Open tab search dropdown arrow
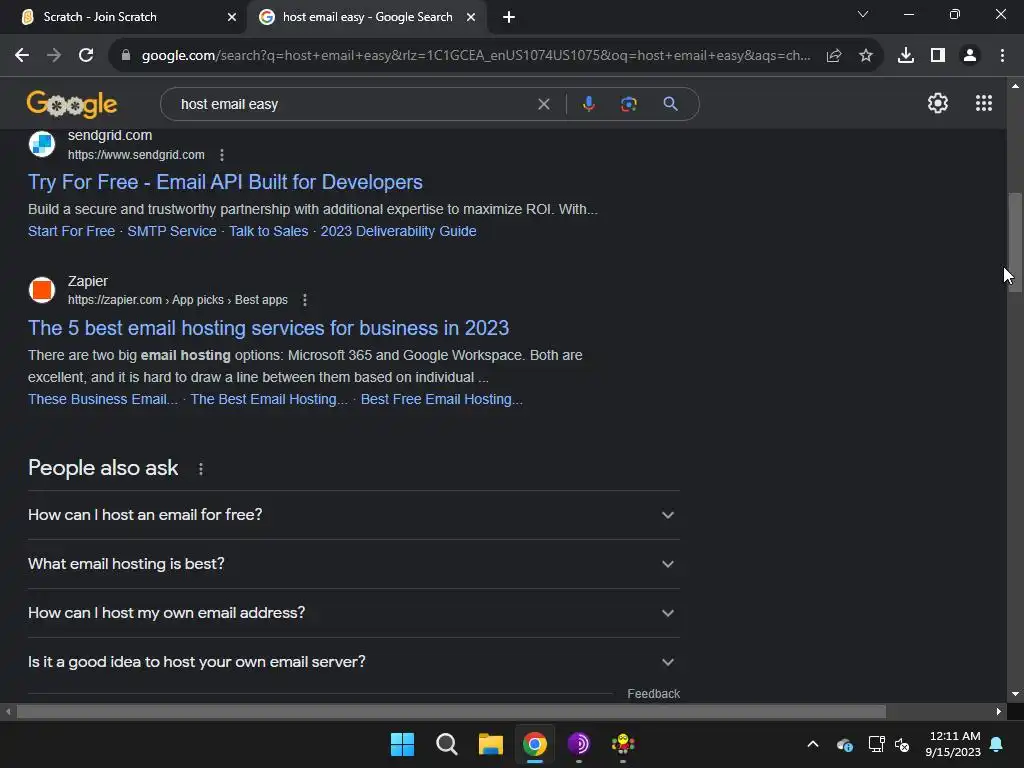This screenshot has height=768, width=1024. (863, 14)
